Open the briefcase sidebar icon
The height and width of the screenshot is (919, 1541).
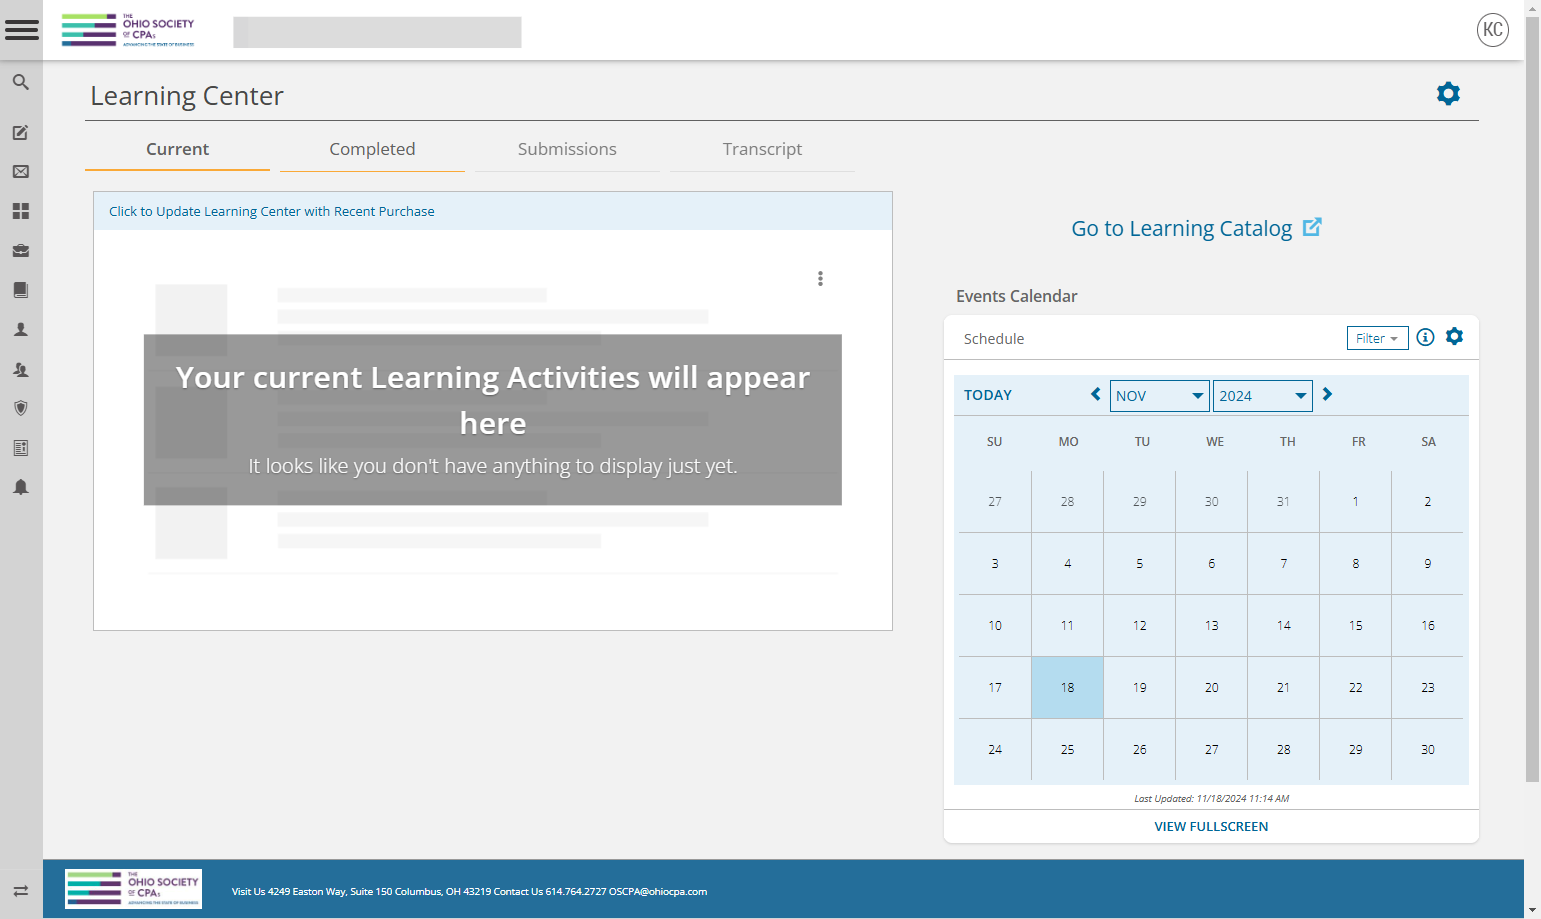click(x=20, y=250)
